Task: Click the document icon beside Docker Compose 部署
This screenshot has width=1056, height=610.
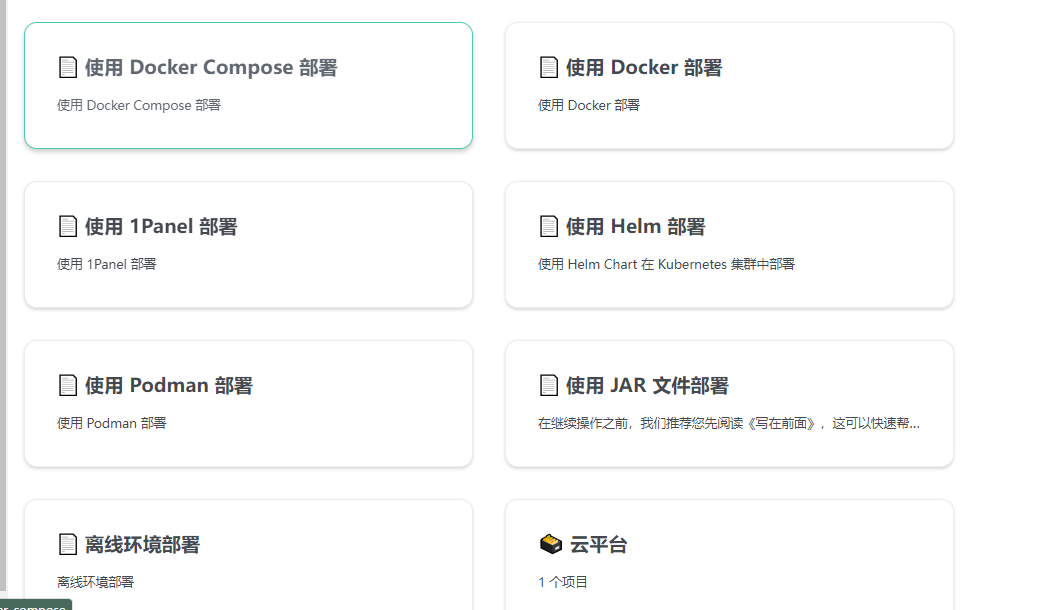Action: [68, 67]
